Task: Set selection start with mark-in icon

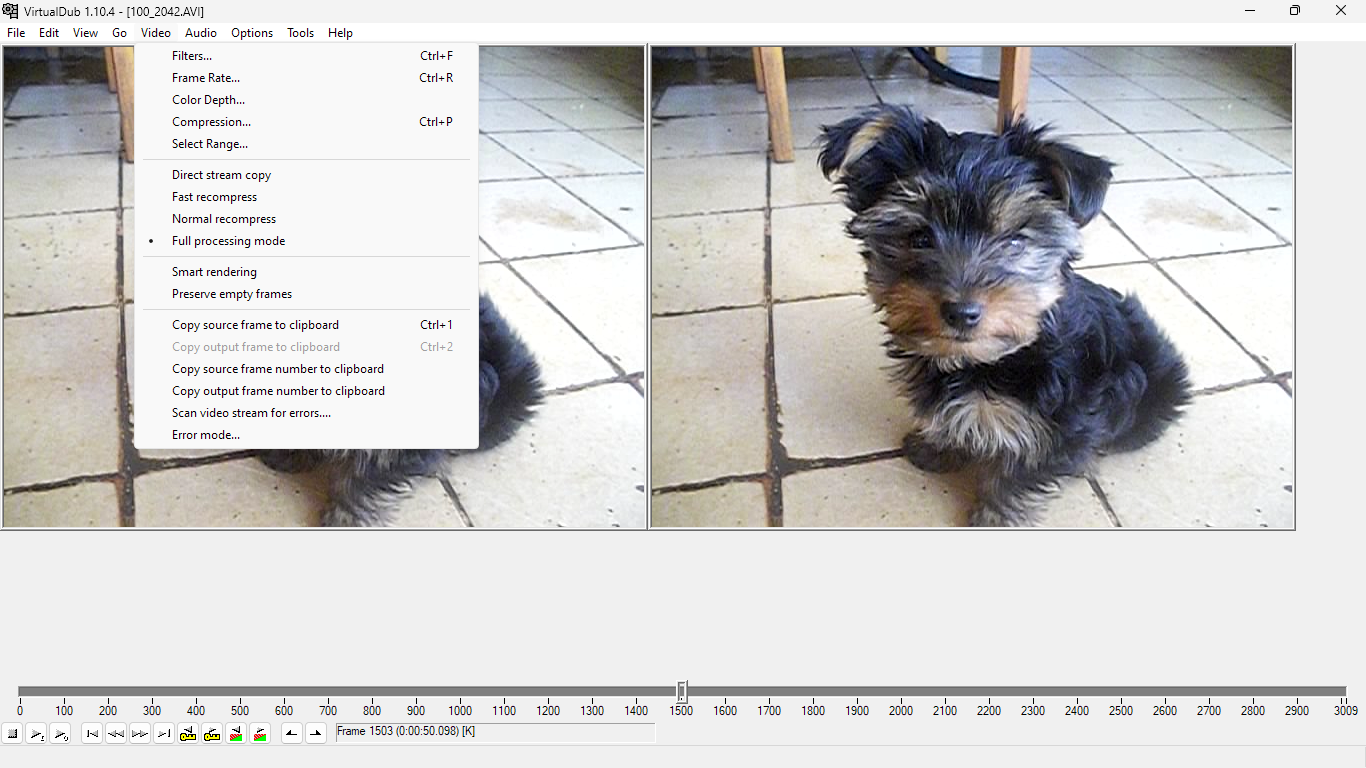Action: (291, 734)
